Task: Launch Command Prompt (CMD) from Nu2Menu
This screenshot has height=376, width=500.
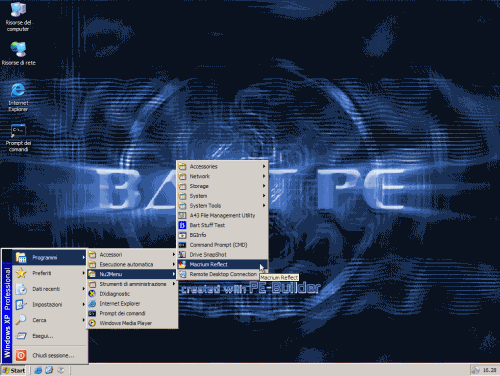Action: point(222,245)
